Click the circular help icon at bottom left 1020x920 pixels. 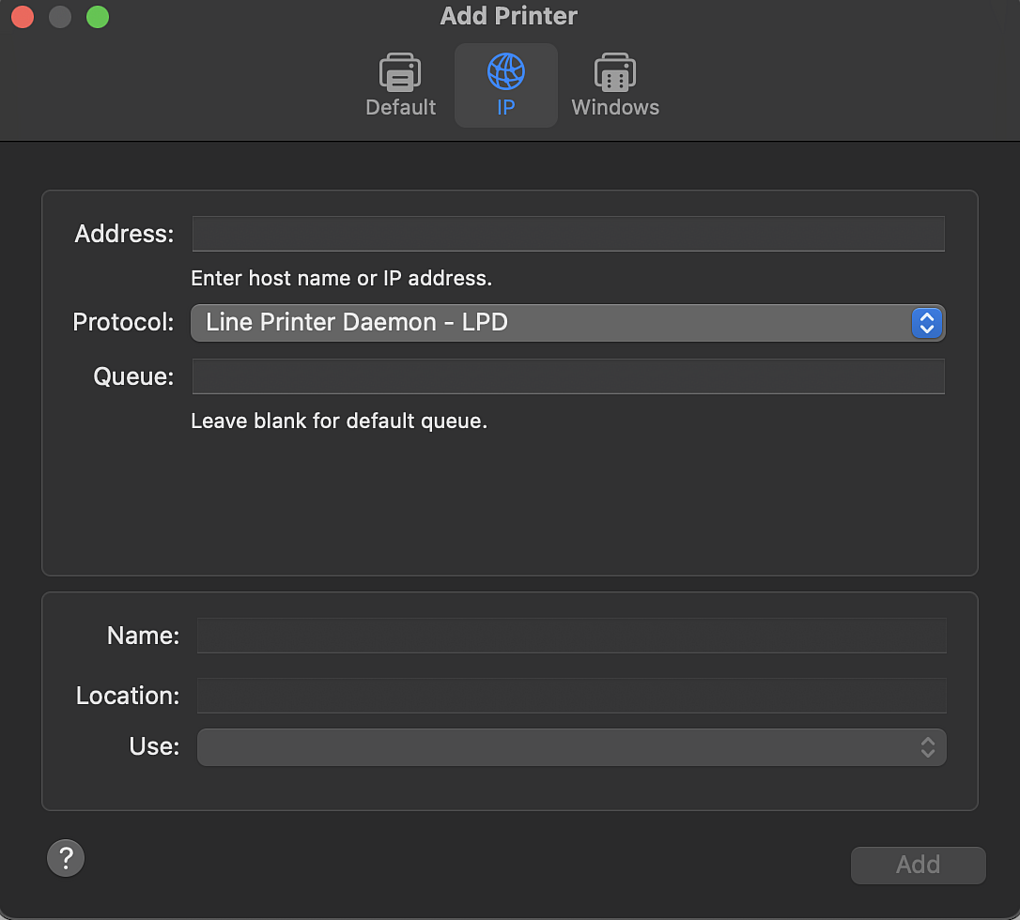point(65,858)
